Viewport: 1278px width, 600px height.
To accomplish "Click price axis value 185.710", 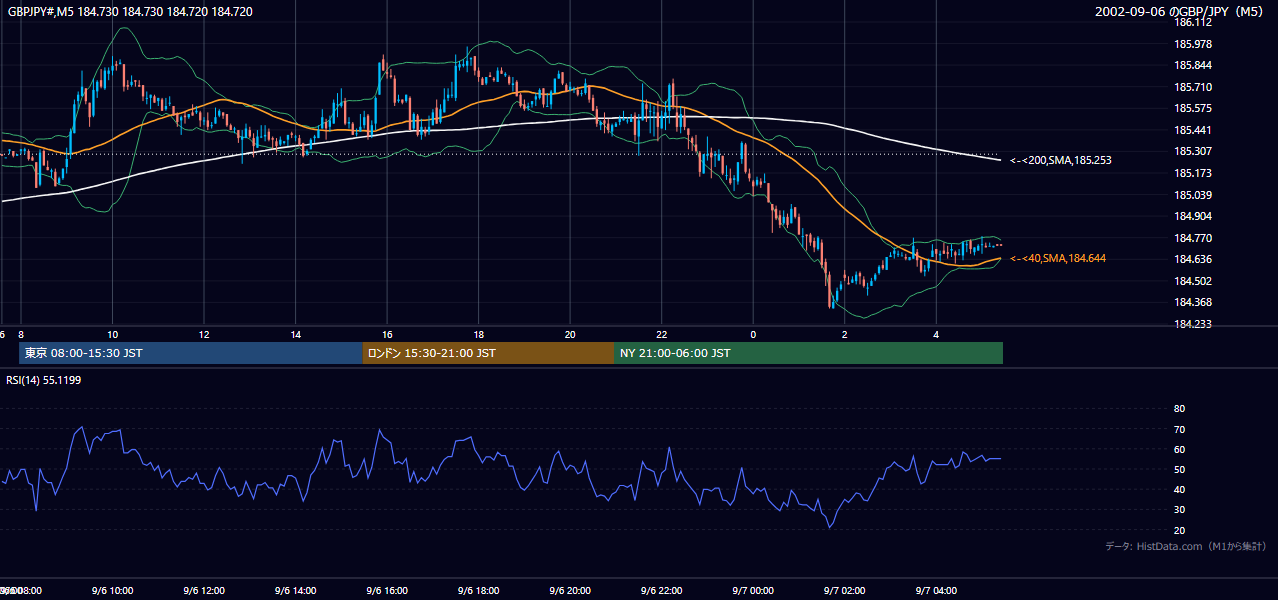I will click(1193, 87).
